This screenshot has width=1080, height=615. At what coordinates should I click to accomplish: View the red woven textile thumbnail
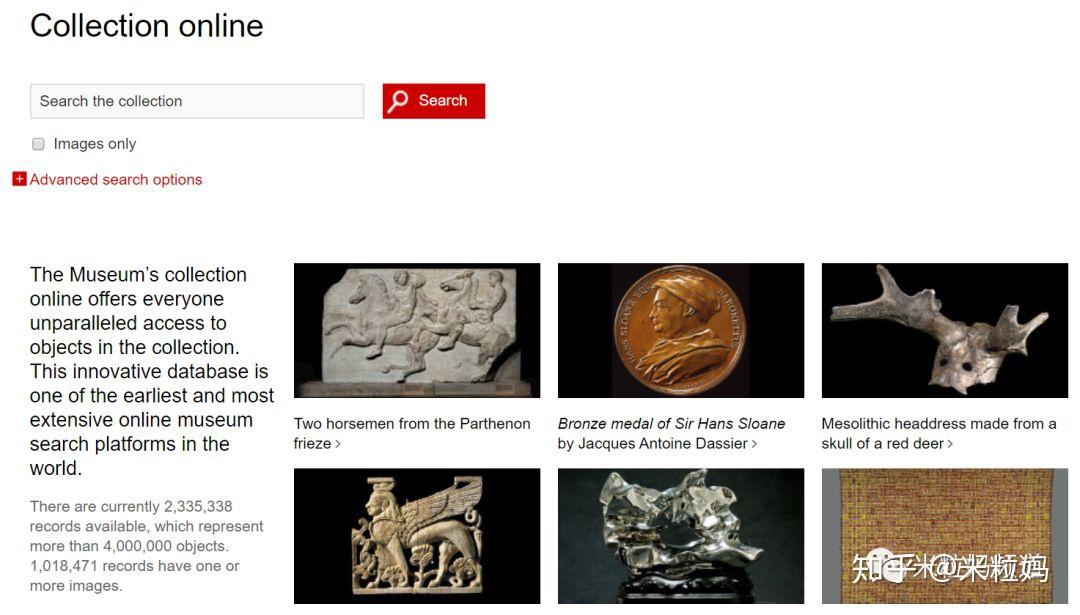click(944, 536)
